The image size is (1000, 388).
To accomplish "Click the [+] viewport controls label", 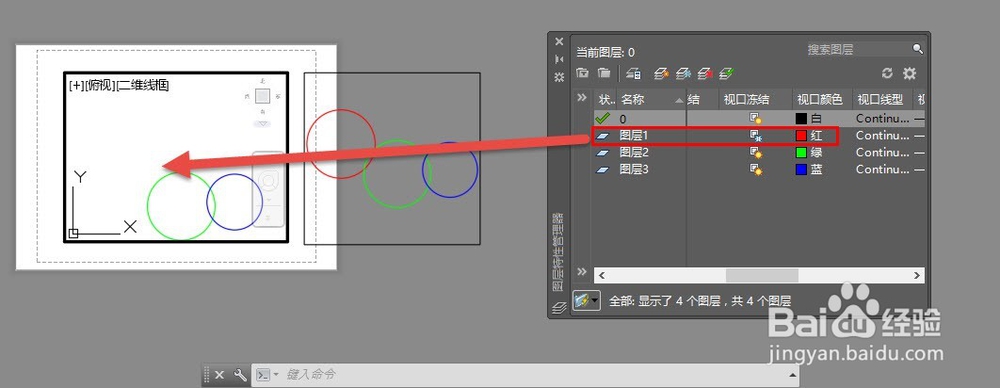I will click(x=76, y=85).
